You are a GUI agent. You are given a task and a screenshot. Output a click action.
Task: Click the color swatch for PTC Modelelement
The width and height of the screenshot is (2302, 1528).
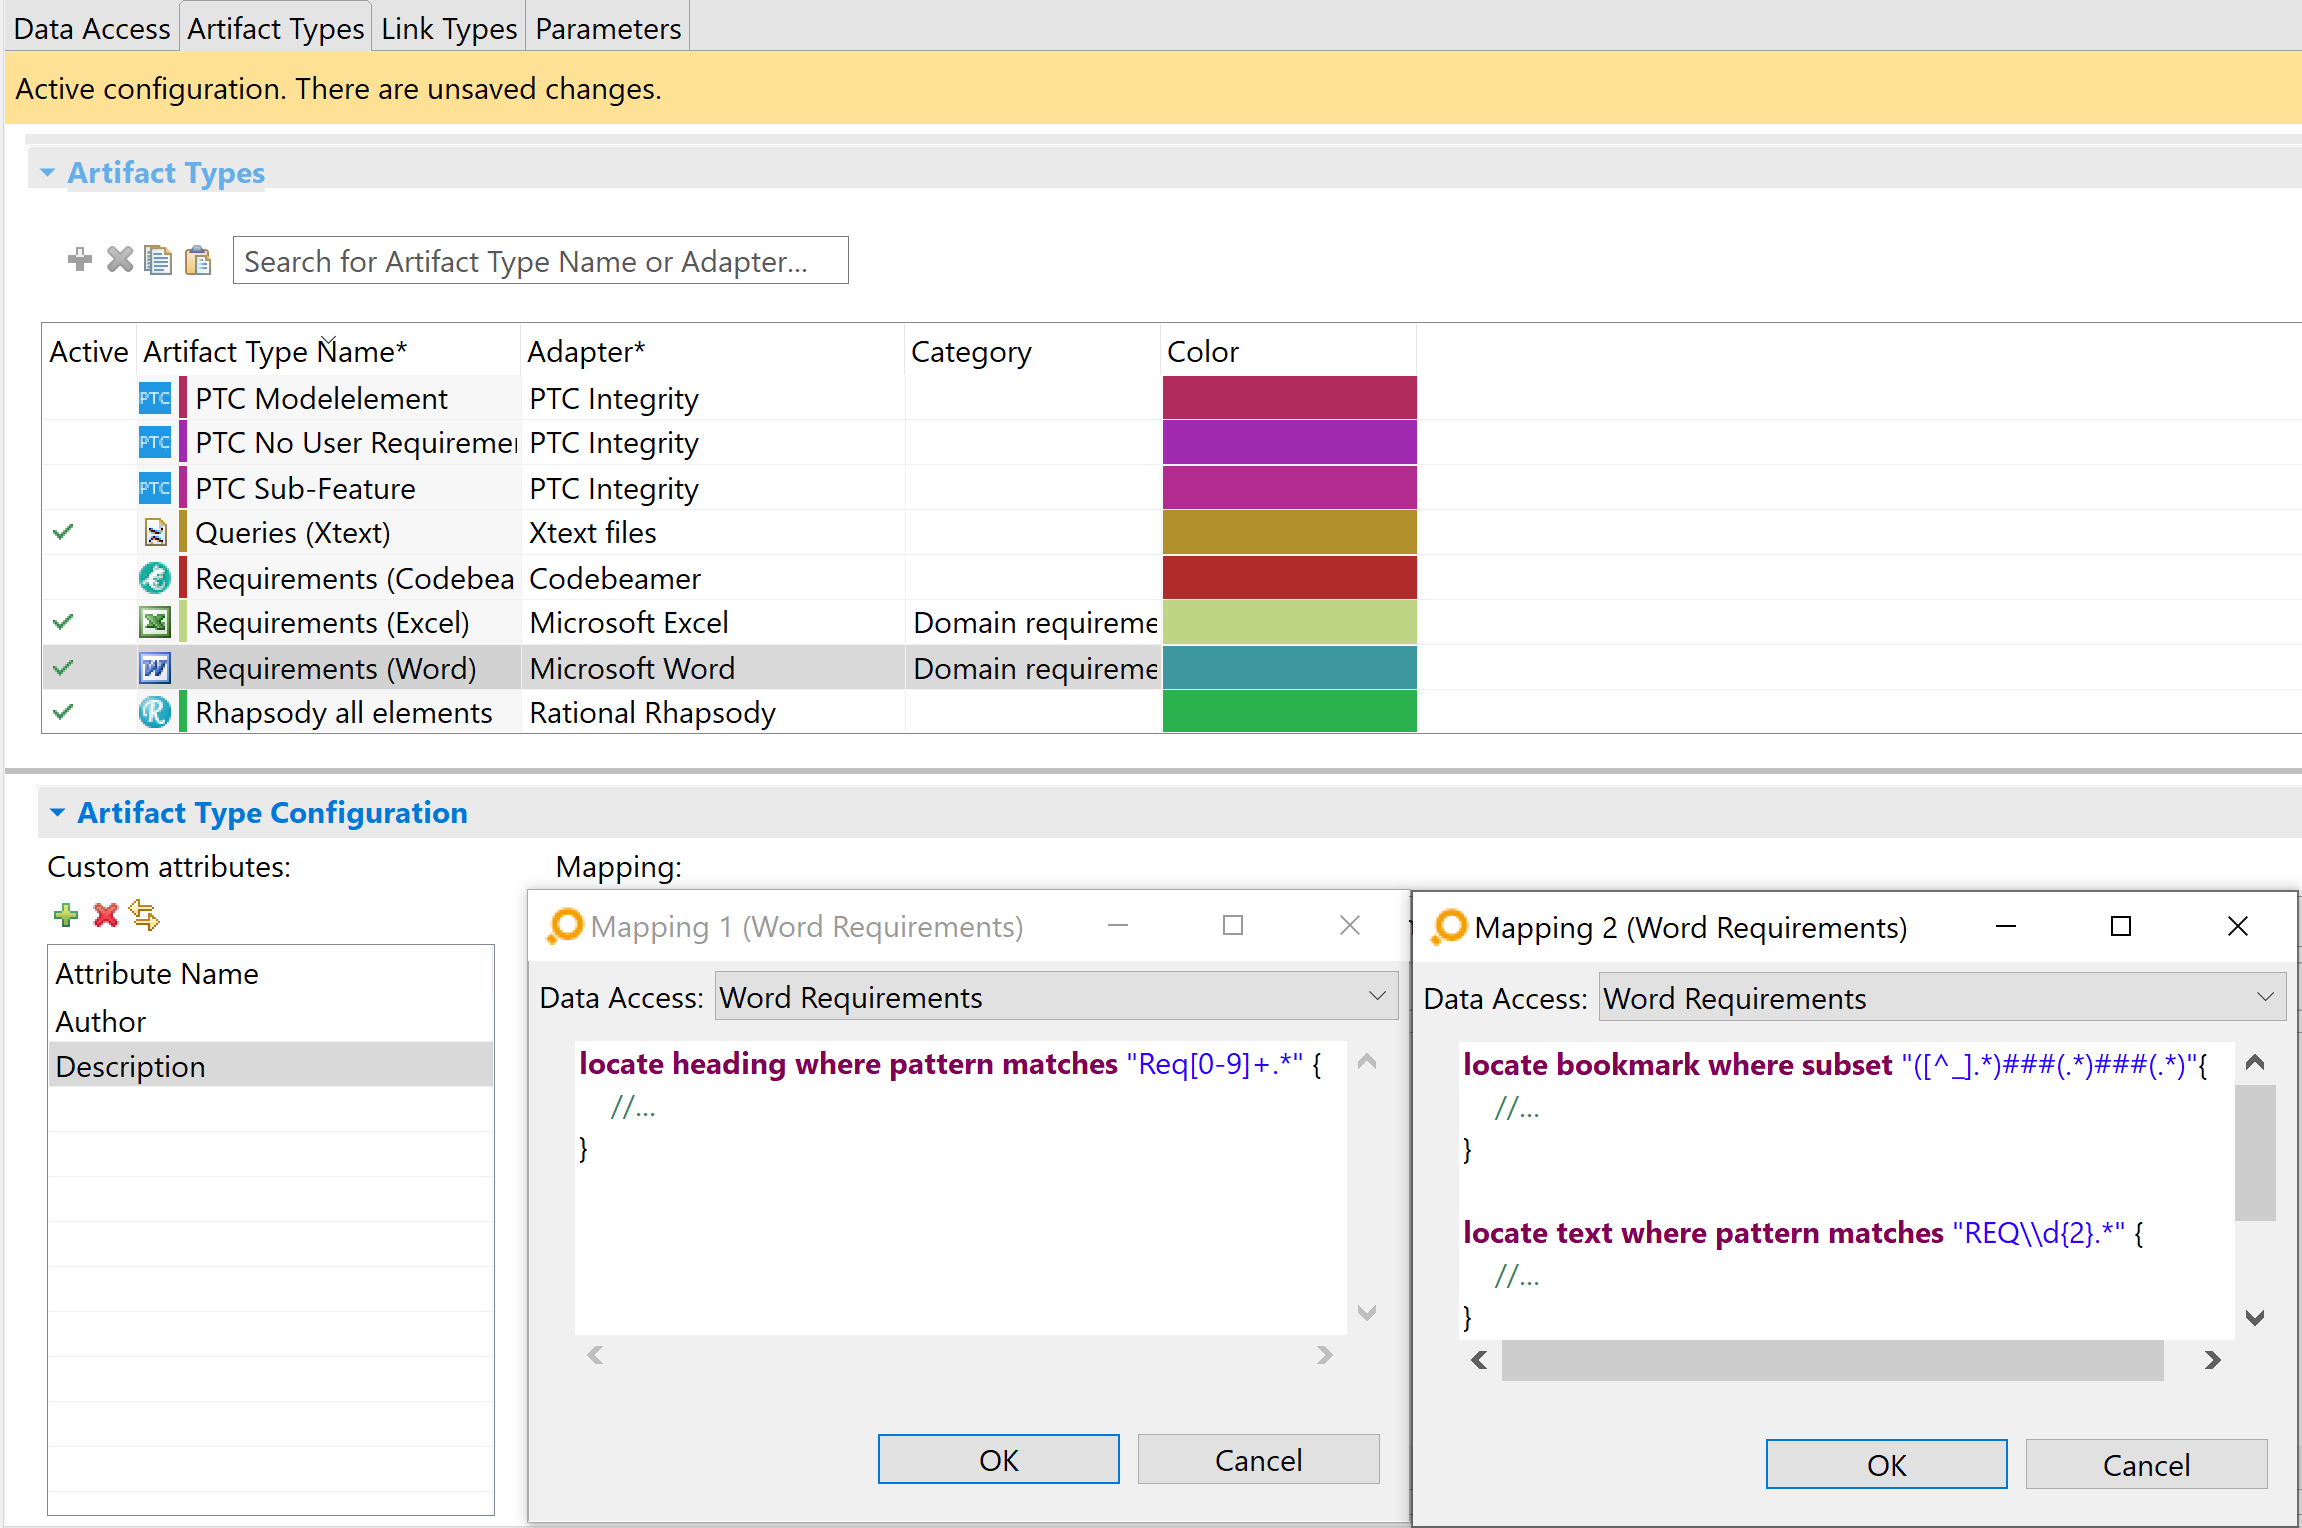[x=1289, y=398]
